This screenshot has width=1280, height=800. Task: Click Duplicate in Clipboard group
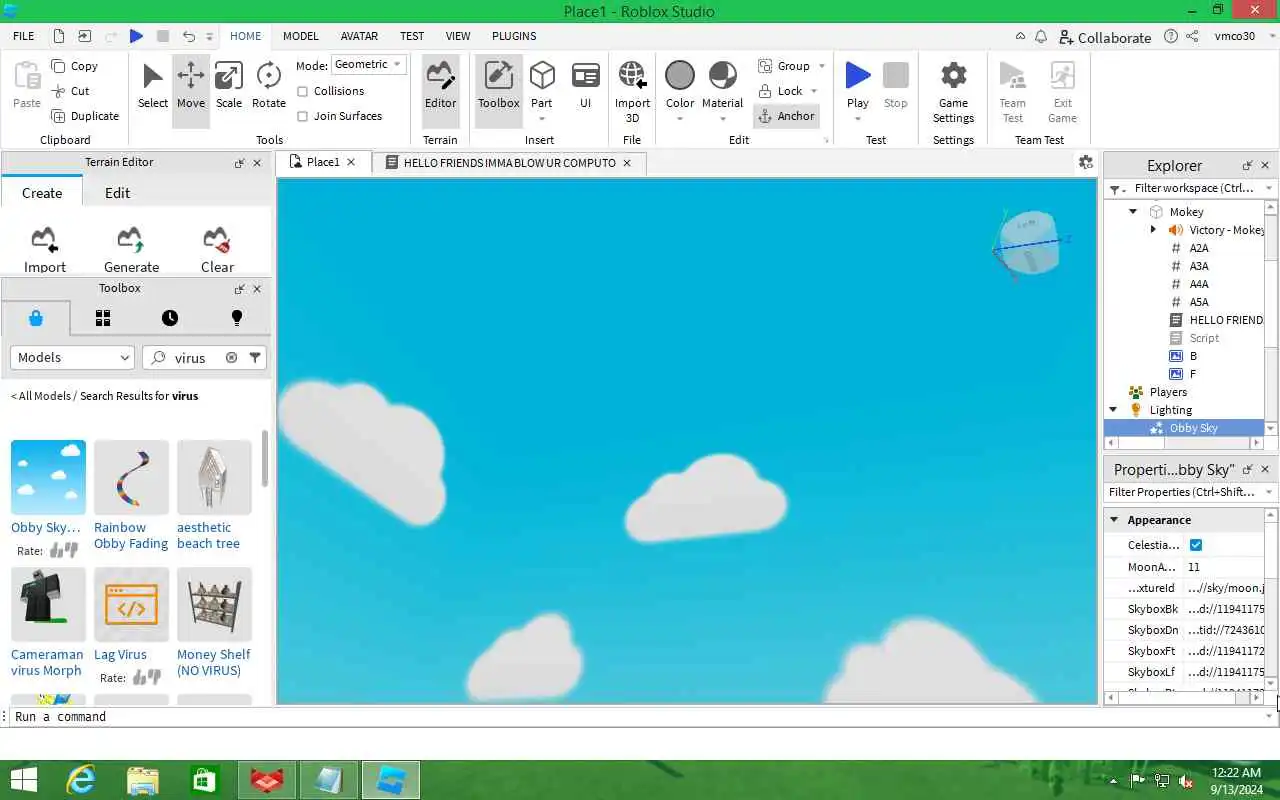click(x=85, y=116)
